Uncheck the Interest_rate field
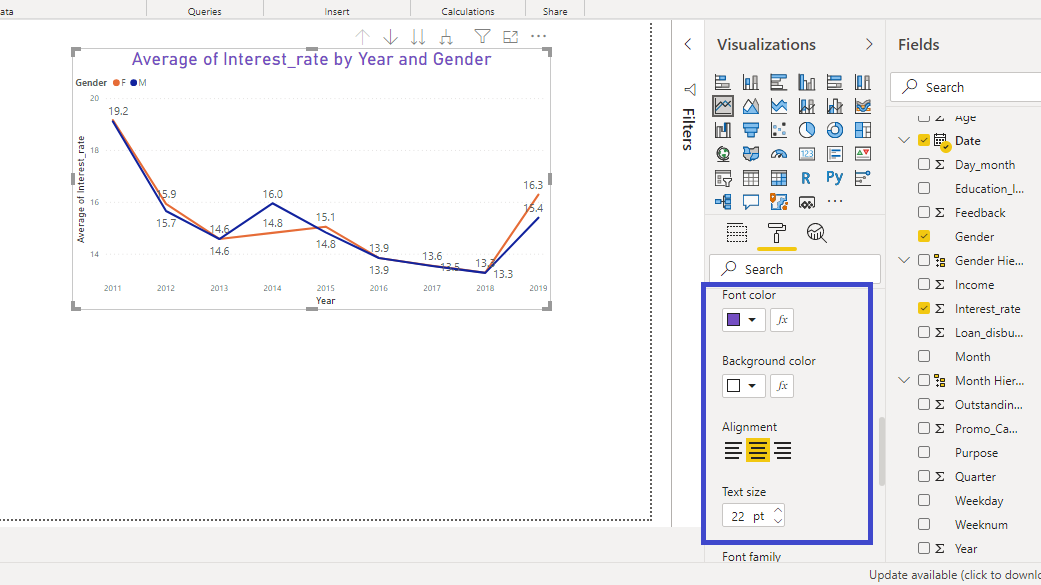1041x585 pixels. [x=924, y=309]
